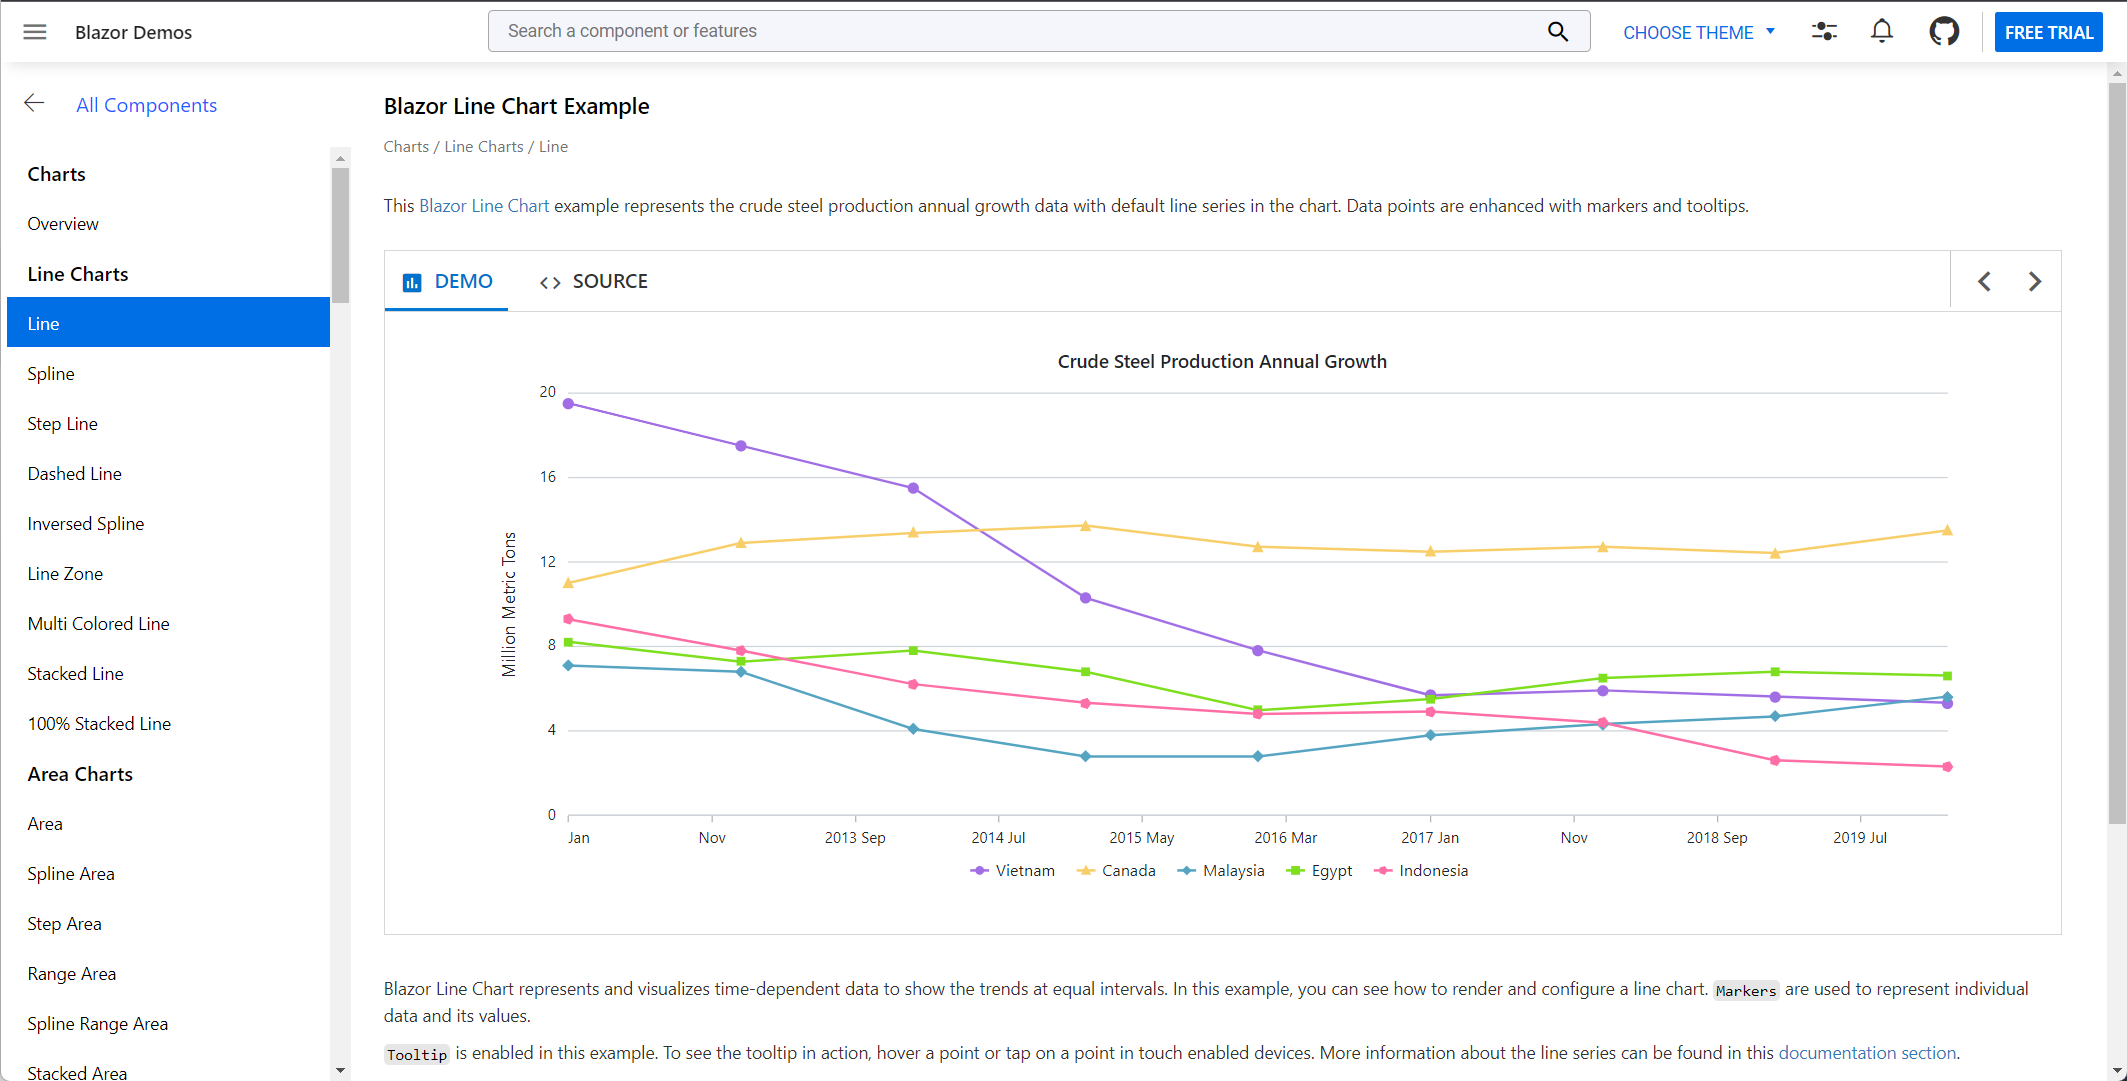Click Vietnam's first data point marker

[568, 404]
